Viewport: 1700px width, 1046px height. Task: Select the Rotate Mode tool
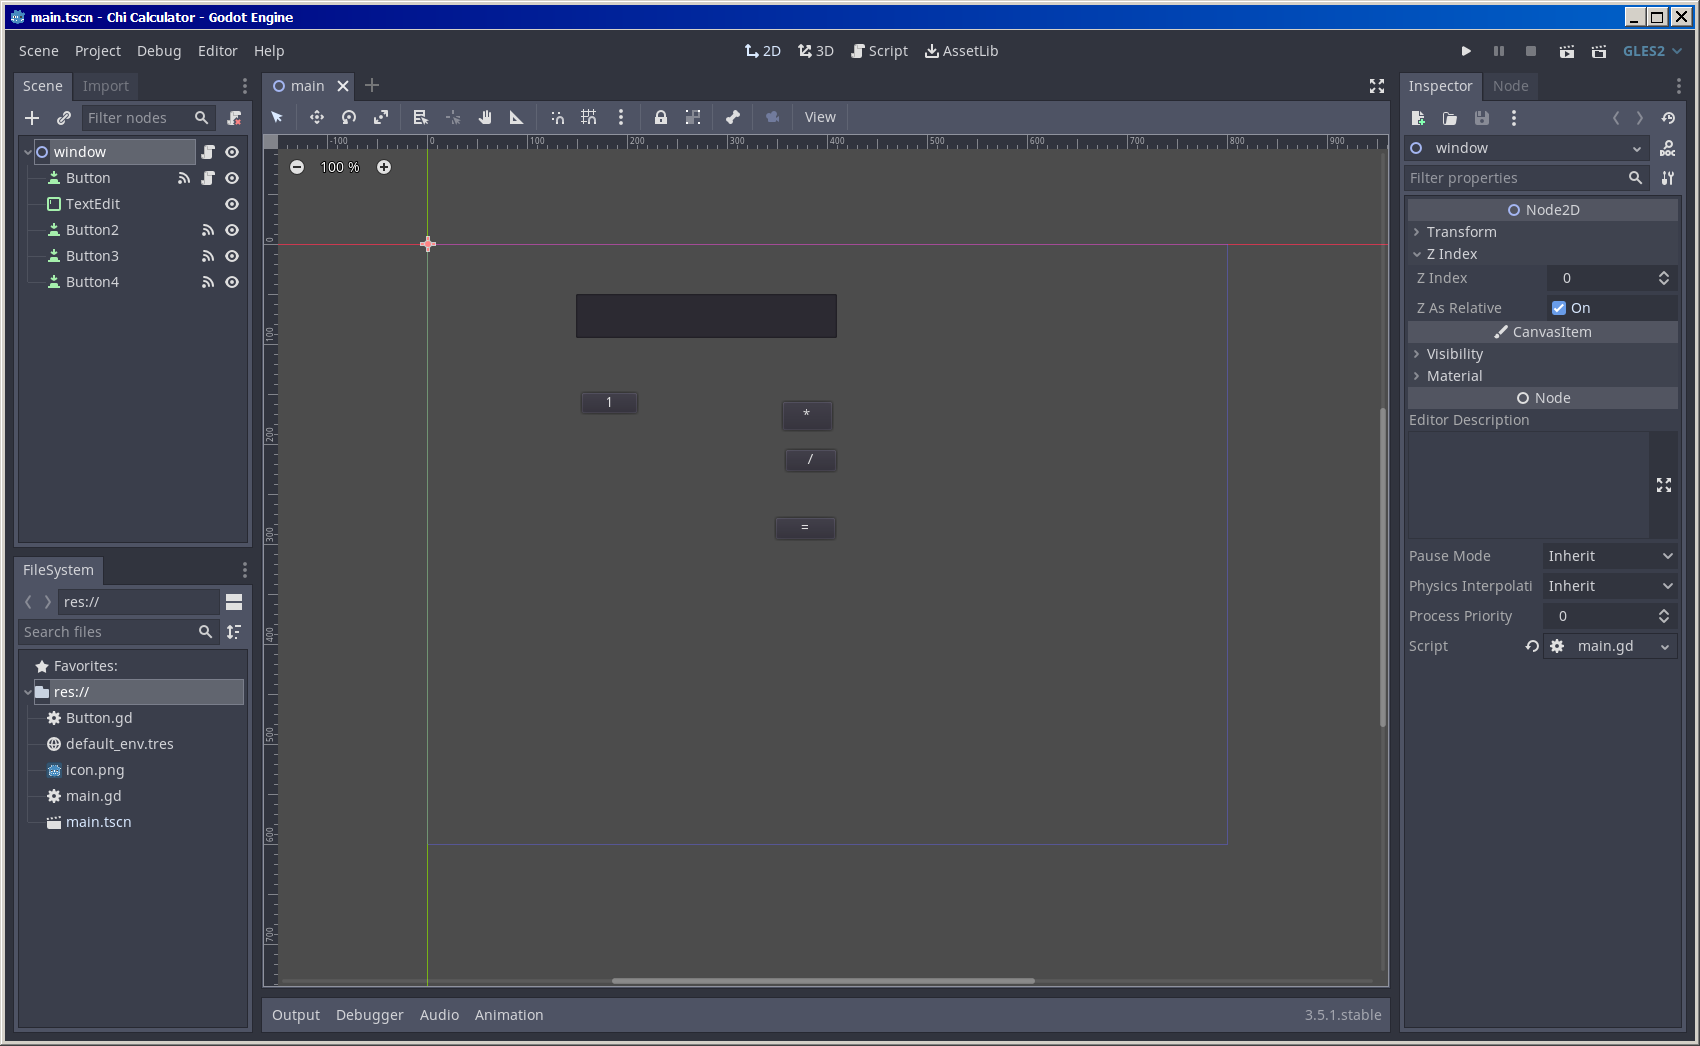(x=348, y=117)
